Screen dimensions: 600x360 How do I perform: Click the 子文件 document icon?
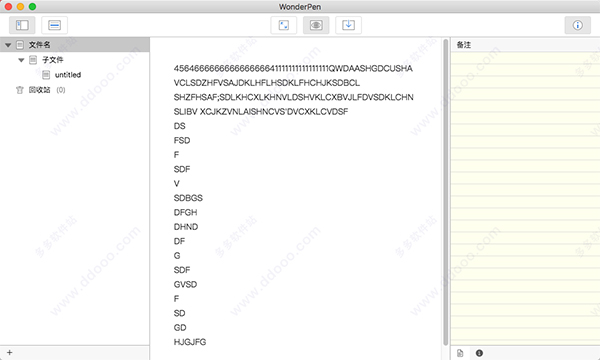pyautogui.click(x=33, y=60)
